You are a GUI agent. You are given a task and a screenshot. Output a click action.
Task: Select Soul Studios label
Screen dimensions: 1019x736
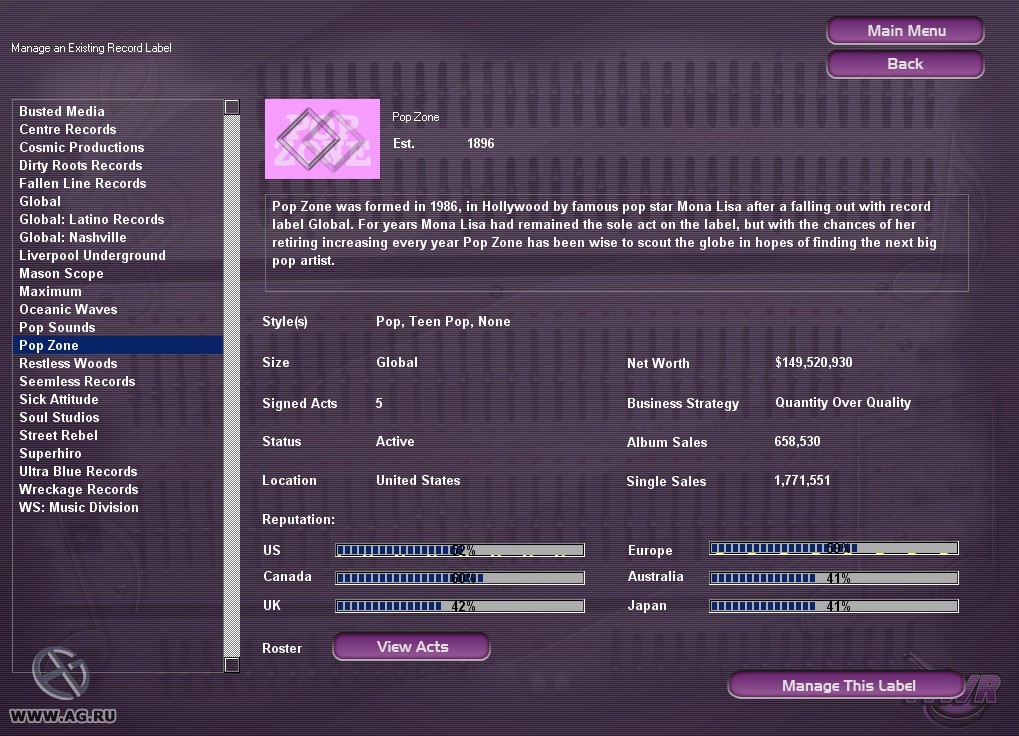[x=59, y=418]
